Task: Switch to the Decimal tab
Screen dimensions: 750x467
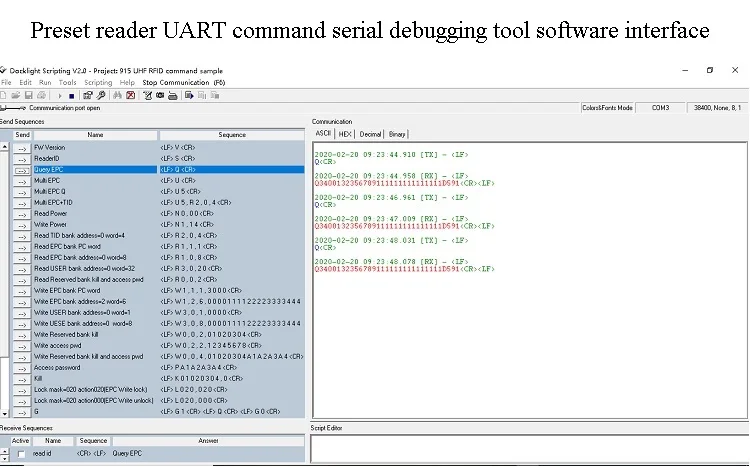Action: coord(370,134)
